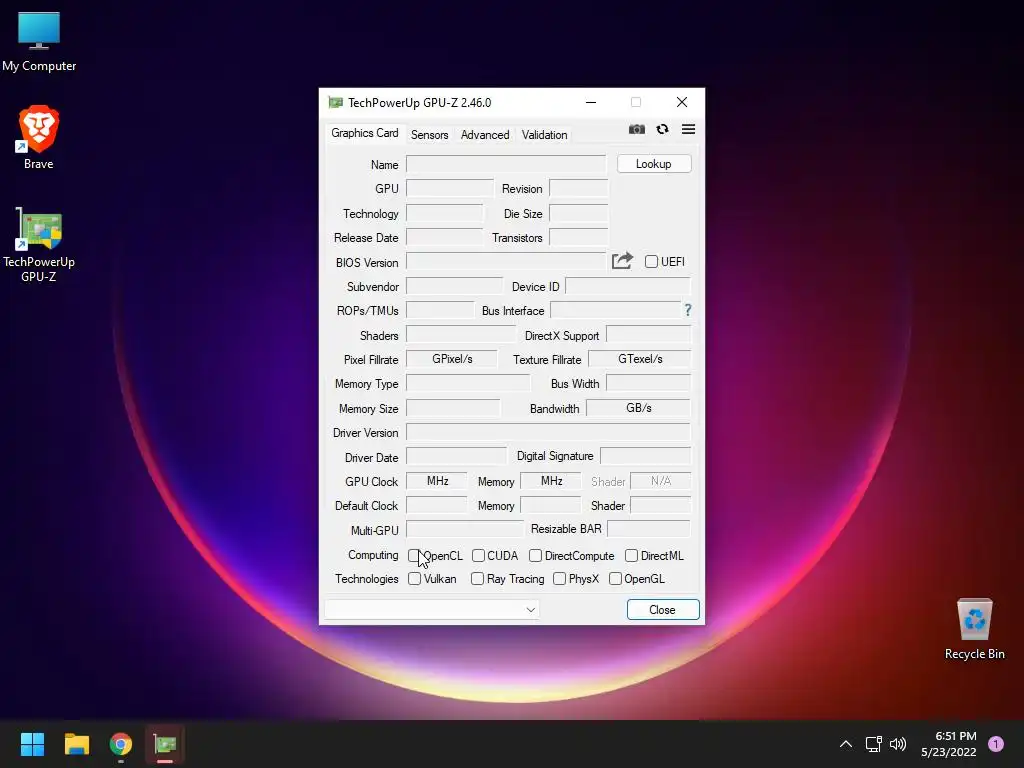Expand the GPU selection dropdown at the bottom
This screenshot has height=768, width=1024.
531,610
